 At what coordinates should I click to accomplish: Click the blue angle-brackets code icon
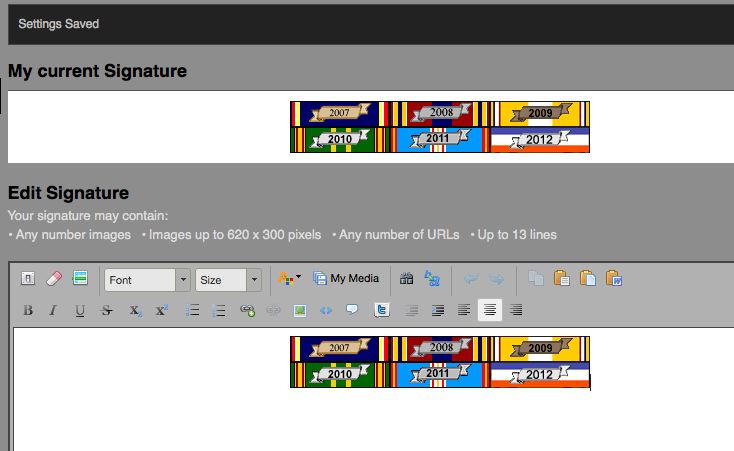[x=326, y=310]
